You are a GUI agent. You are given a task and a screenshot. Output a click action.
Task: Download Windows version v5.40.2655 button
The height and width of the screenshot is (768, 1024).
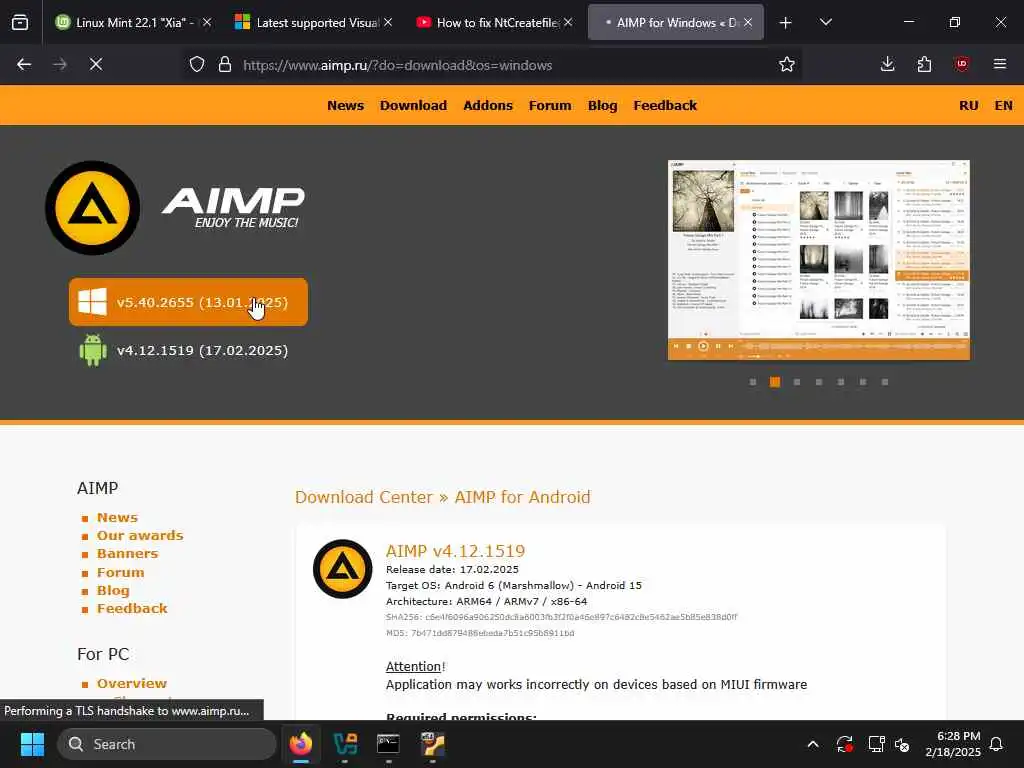tap(188, 302)
